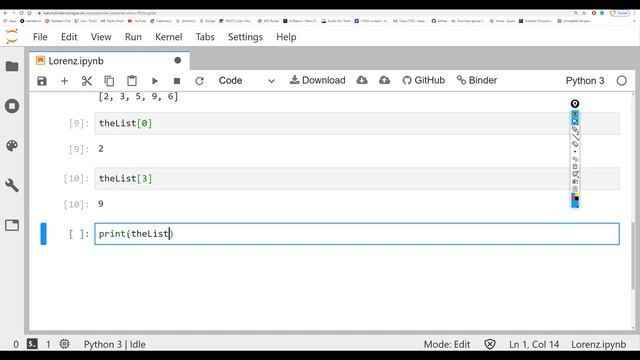Click the JupyterLab logo
This screenshot has height=360, width=640.
pos(12,37)
